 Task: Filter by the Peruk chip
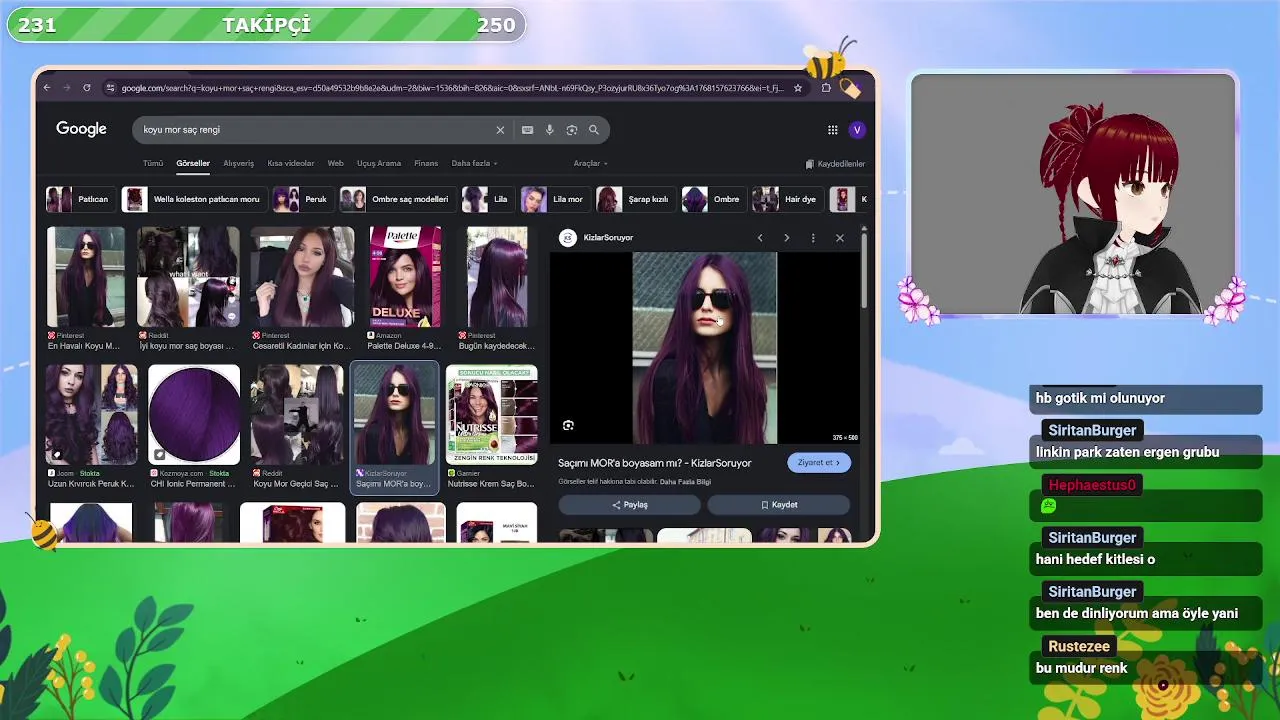pos(302,199)
